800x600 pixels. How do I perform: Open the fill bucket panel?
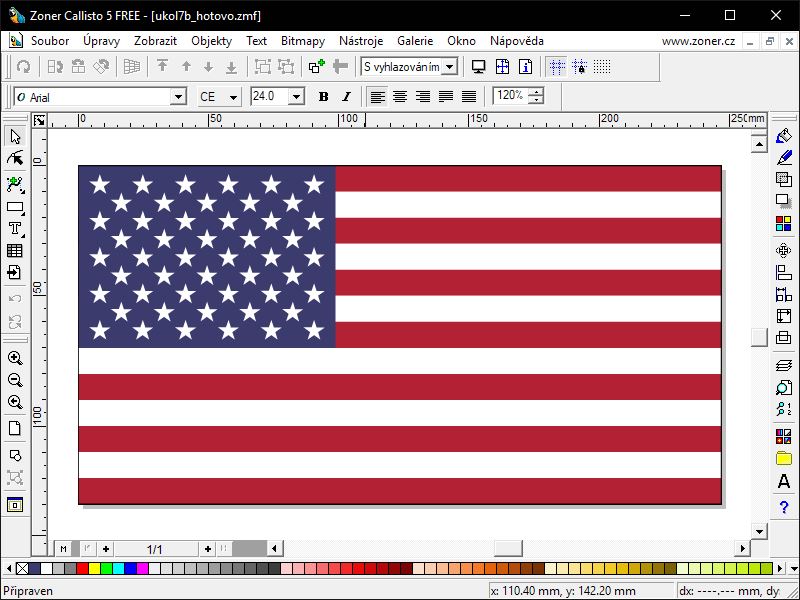(x=784, y=136)
